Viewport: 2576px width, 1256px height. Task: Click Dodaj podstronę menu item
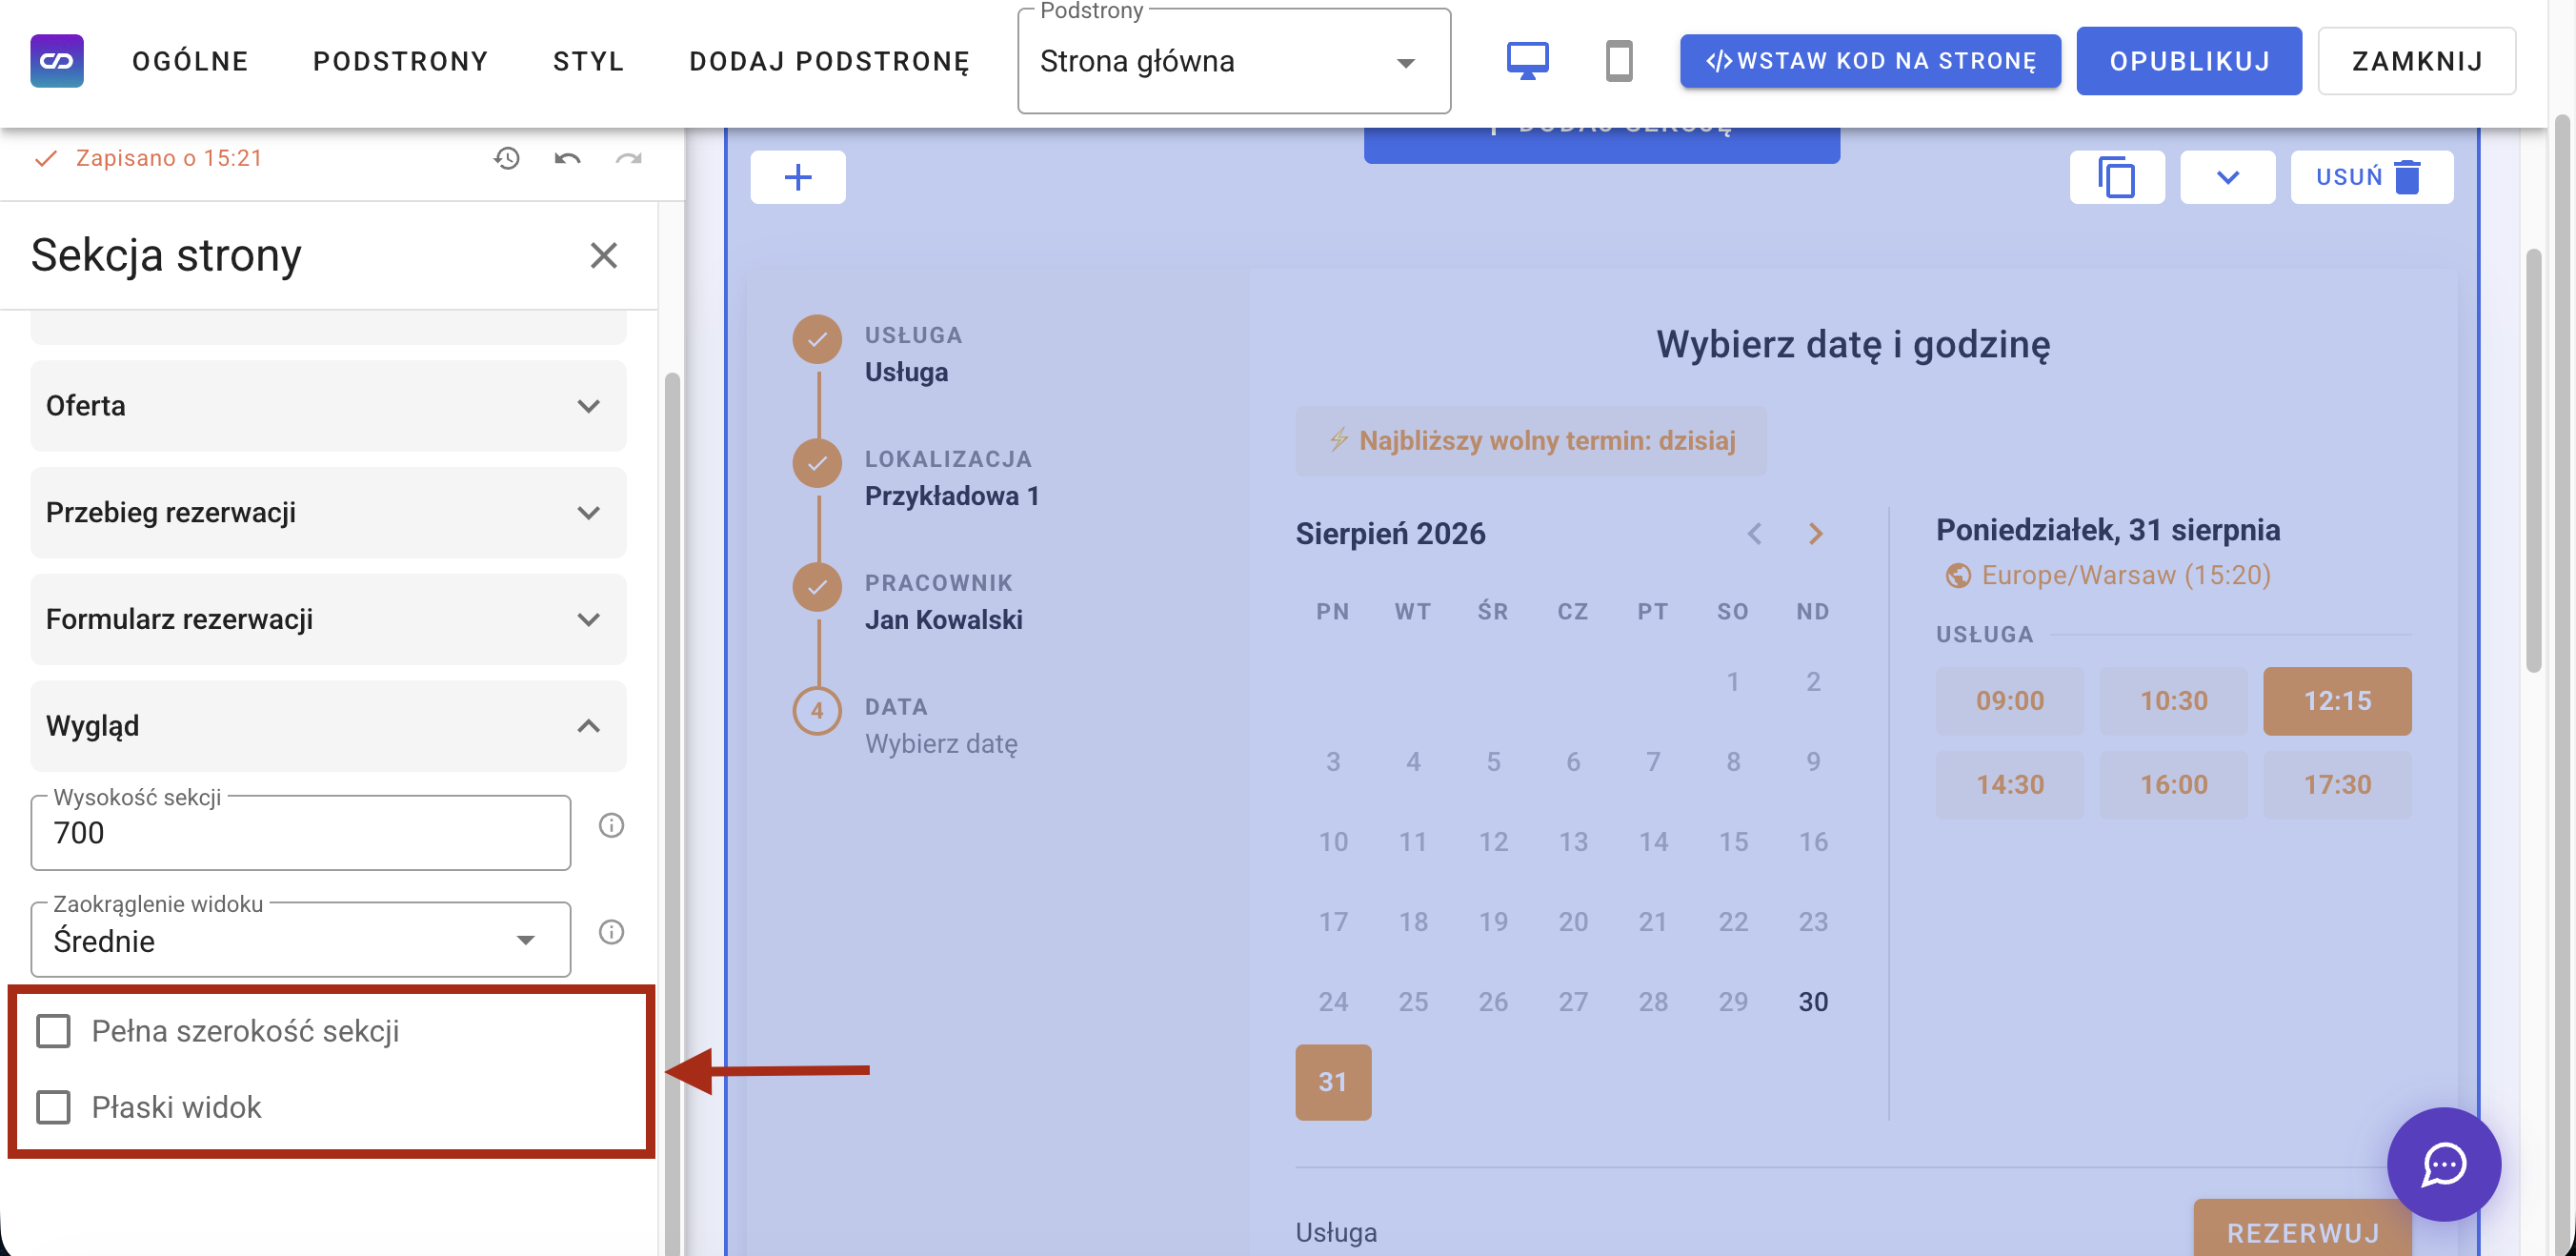point(829,61)
